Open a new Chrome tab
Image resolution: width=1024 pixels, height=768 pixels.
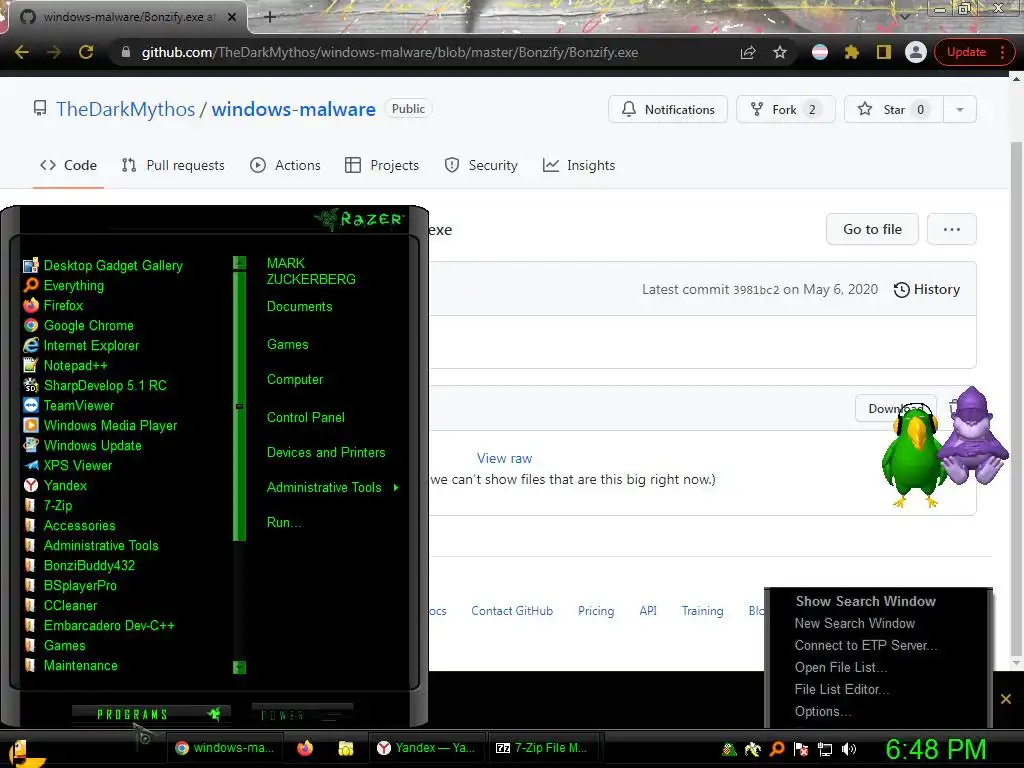270,17
